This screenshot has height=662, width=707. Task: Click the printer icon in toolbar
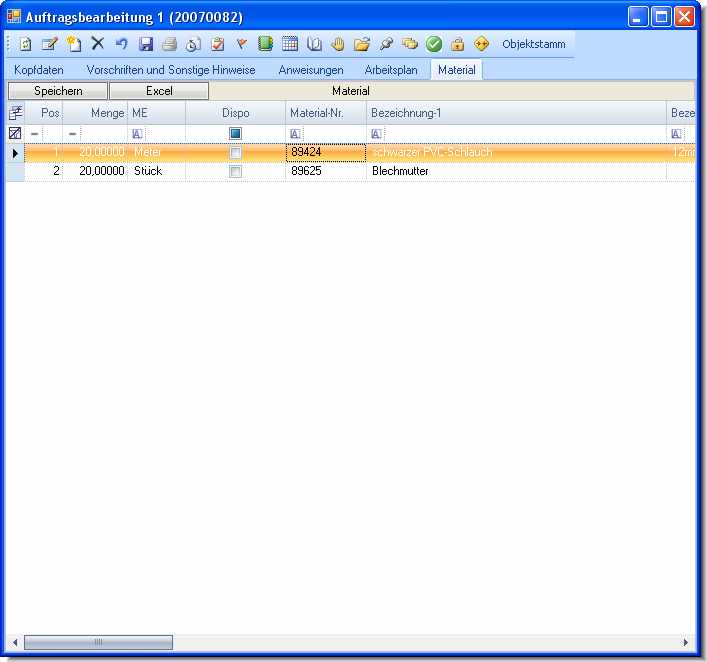[x=170, y=44]
